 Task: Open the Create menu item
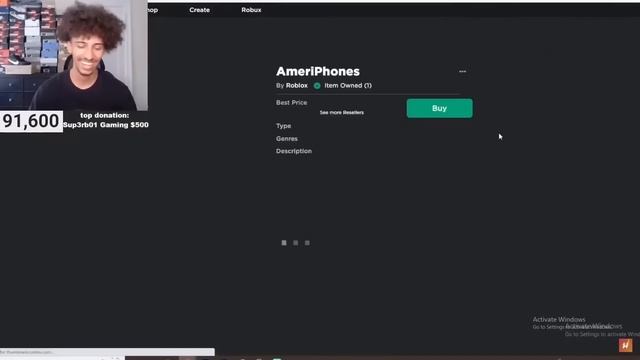(200, 10)
